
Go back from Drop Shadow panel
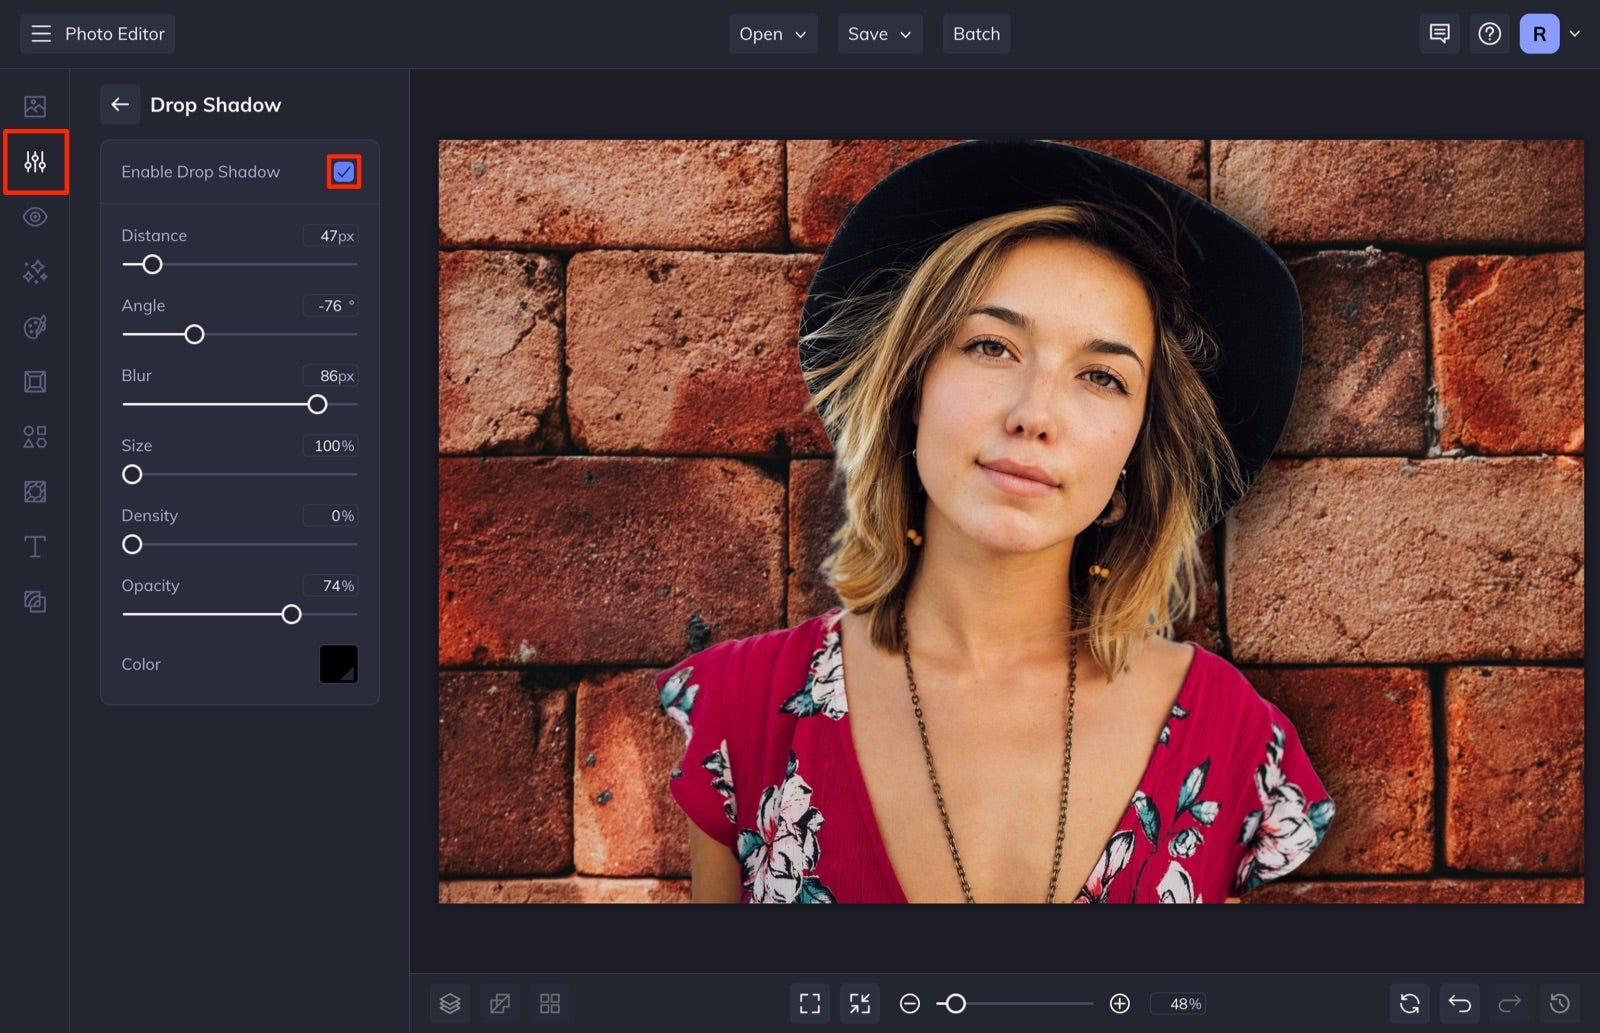click(x=120, y=104)
